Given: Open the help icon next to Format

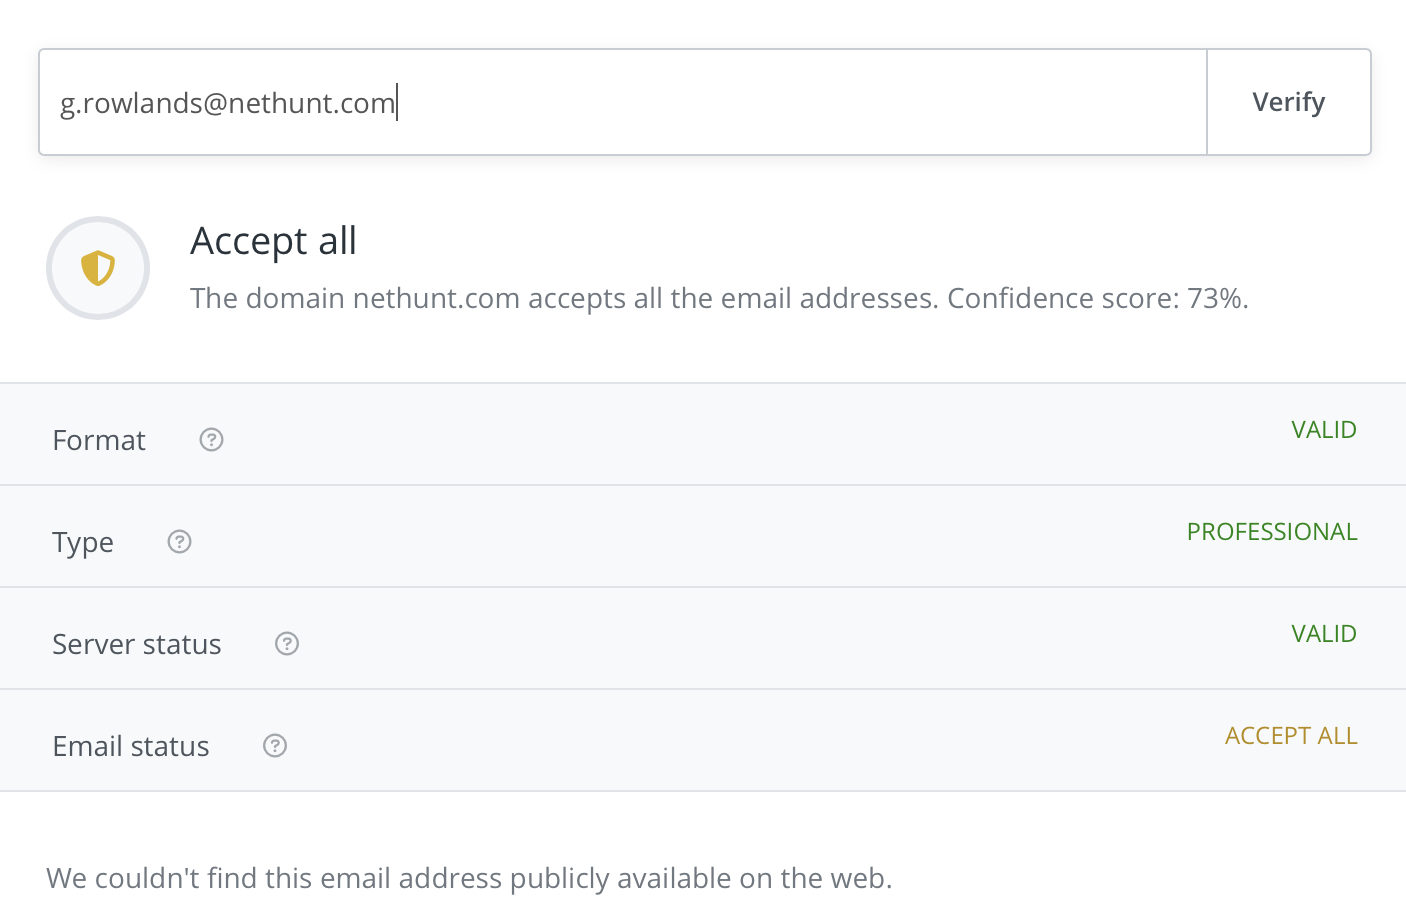Looking at the screenshot, I should (x=211, y=440).
